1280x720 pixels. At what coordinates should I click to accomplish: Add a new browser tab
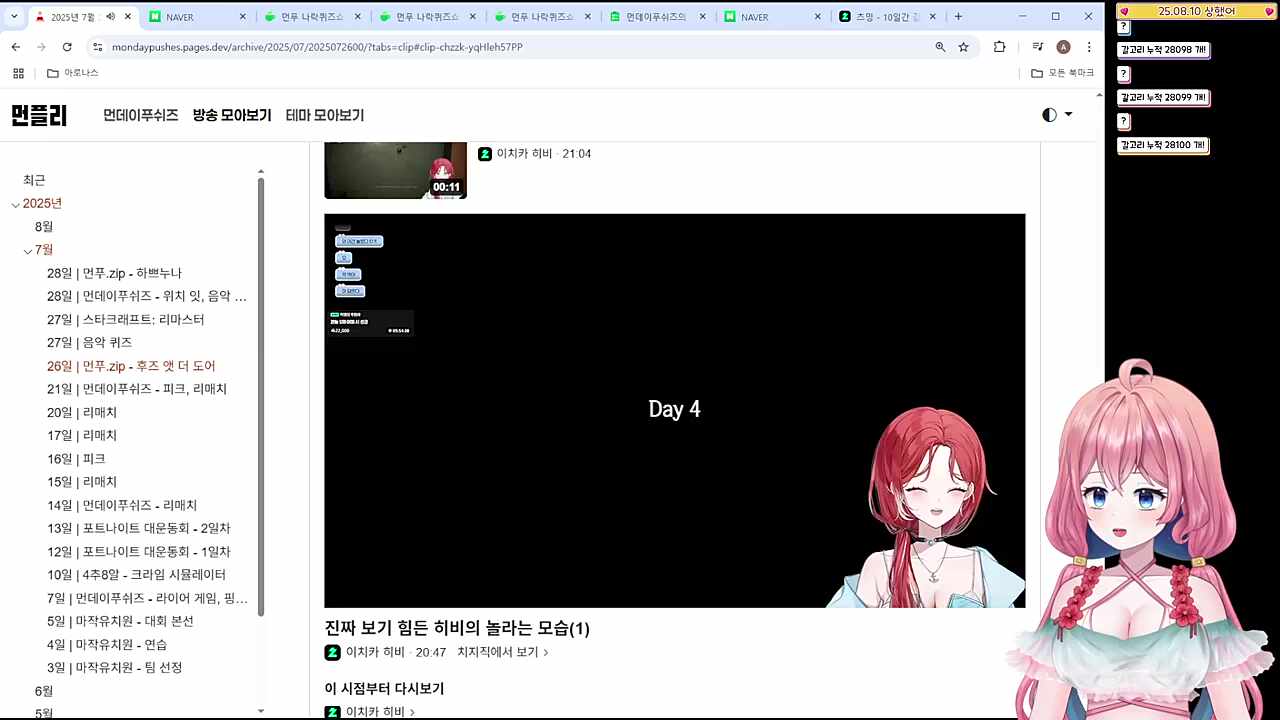point(958,17)
